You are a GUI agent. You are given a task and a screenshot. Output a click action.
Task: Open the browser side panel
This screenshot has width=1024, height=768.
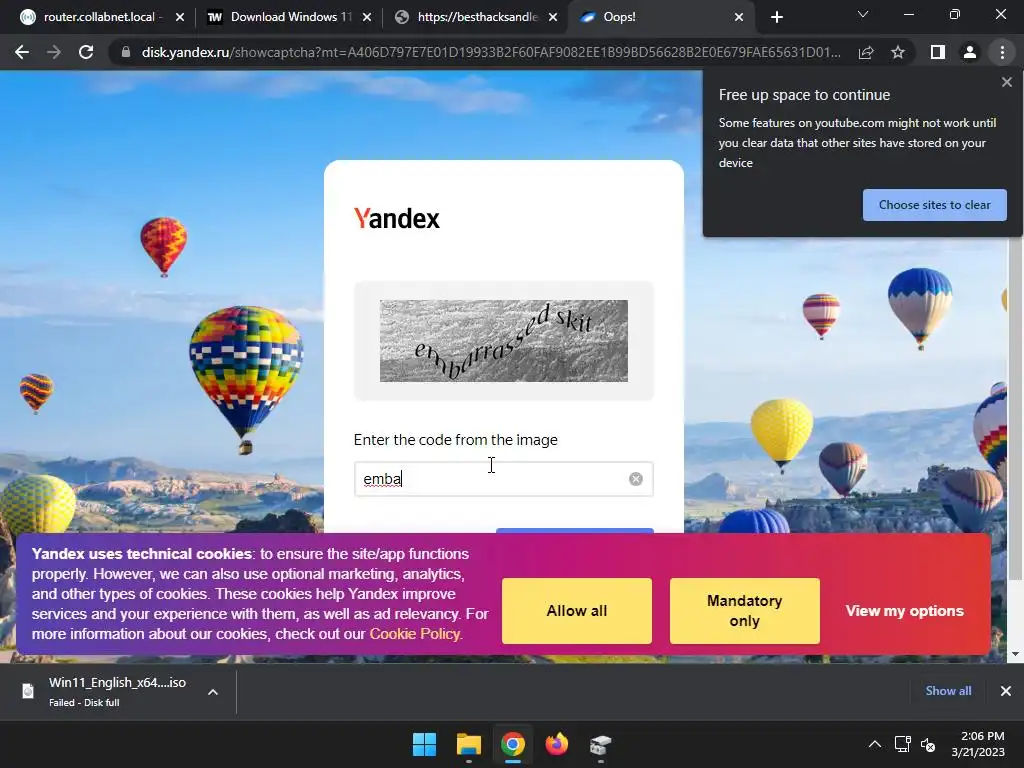point(938,52)
